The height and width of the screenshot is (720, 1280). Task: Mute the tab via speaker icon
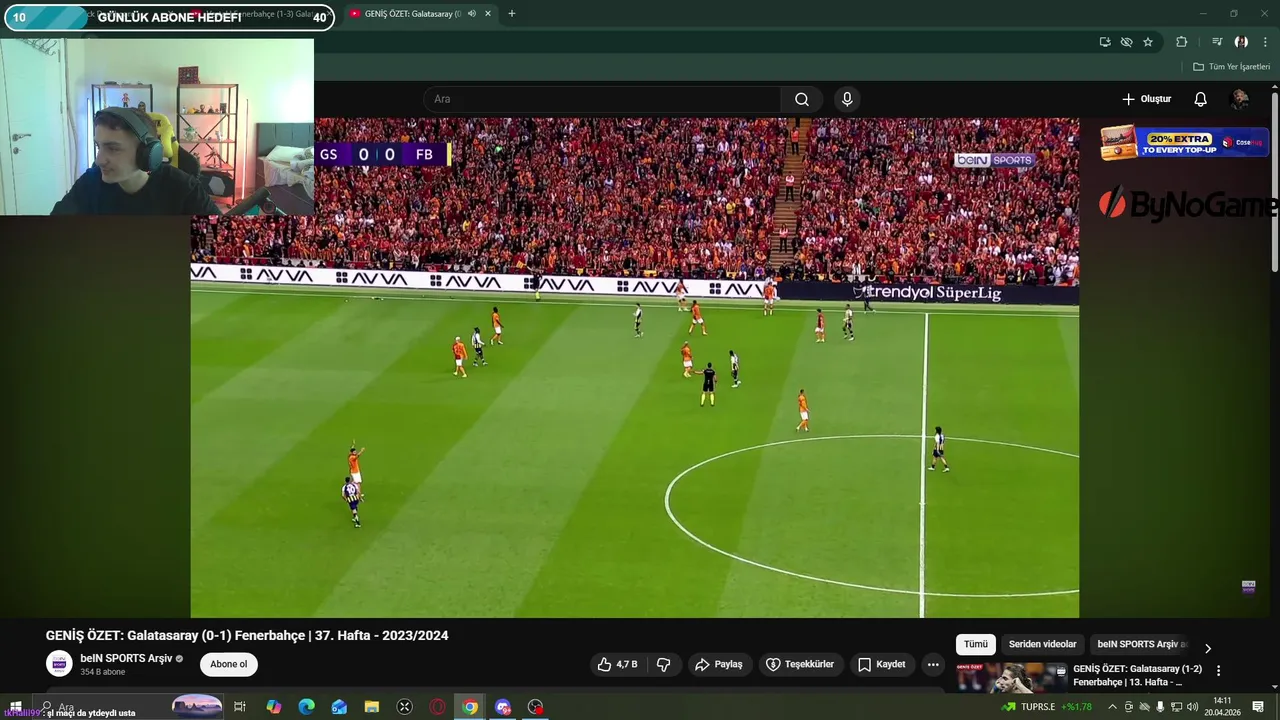(471, 14)
